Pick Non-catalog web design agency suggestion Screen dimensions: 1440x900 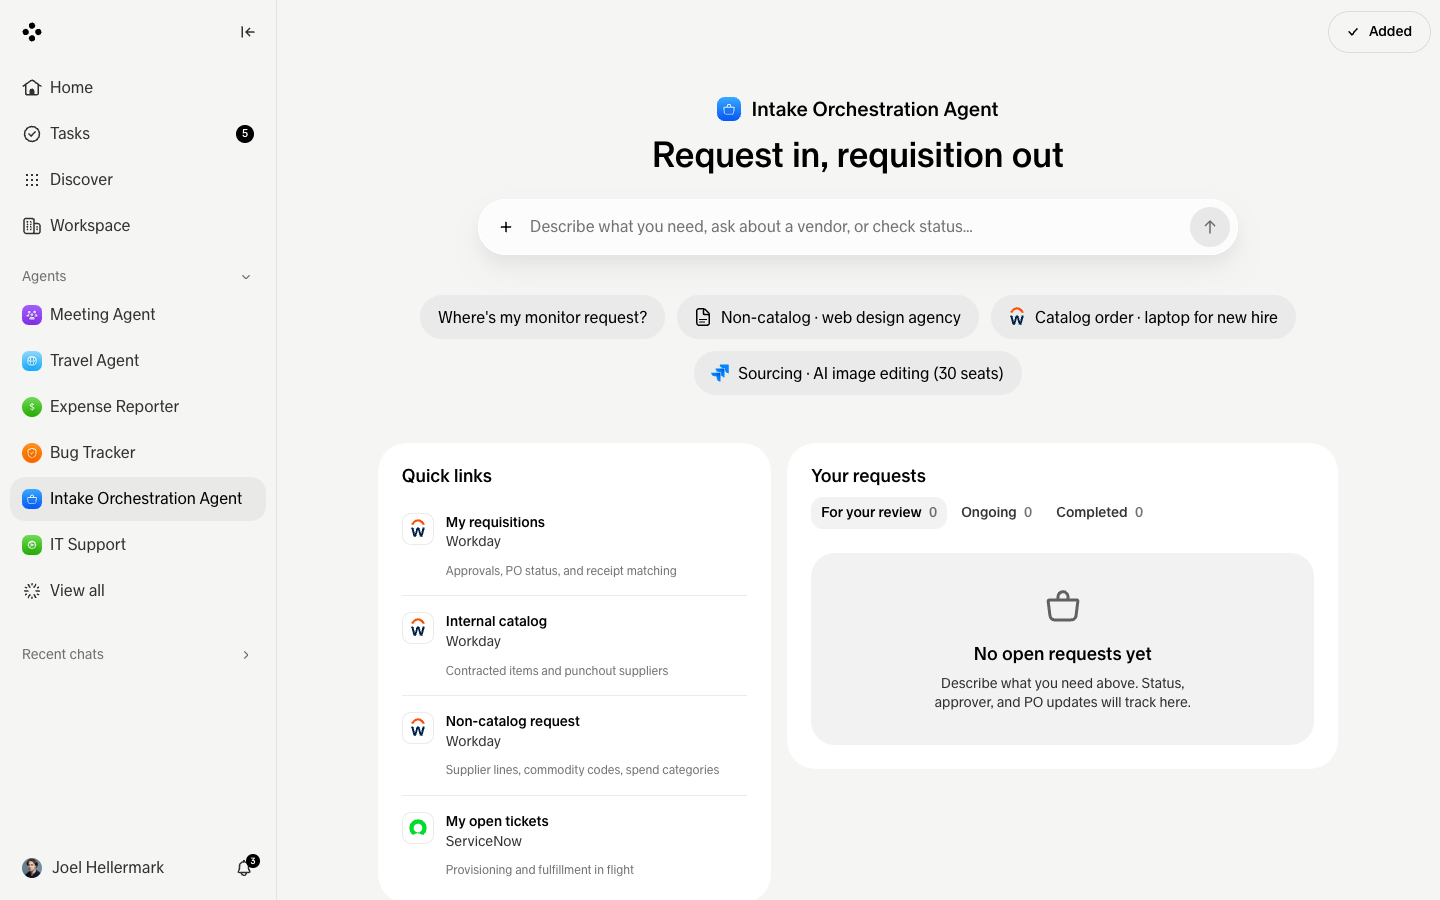pos(828,317)
